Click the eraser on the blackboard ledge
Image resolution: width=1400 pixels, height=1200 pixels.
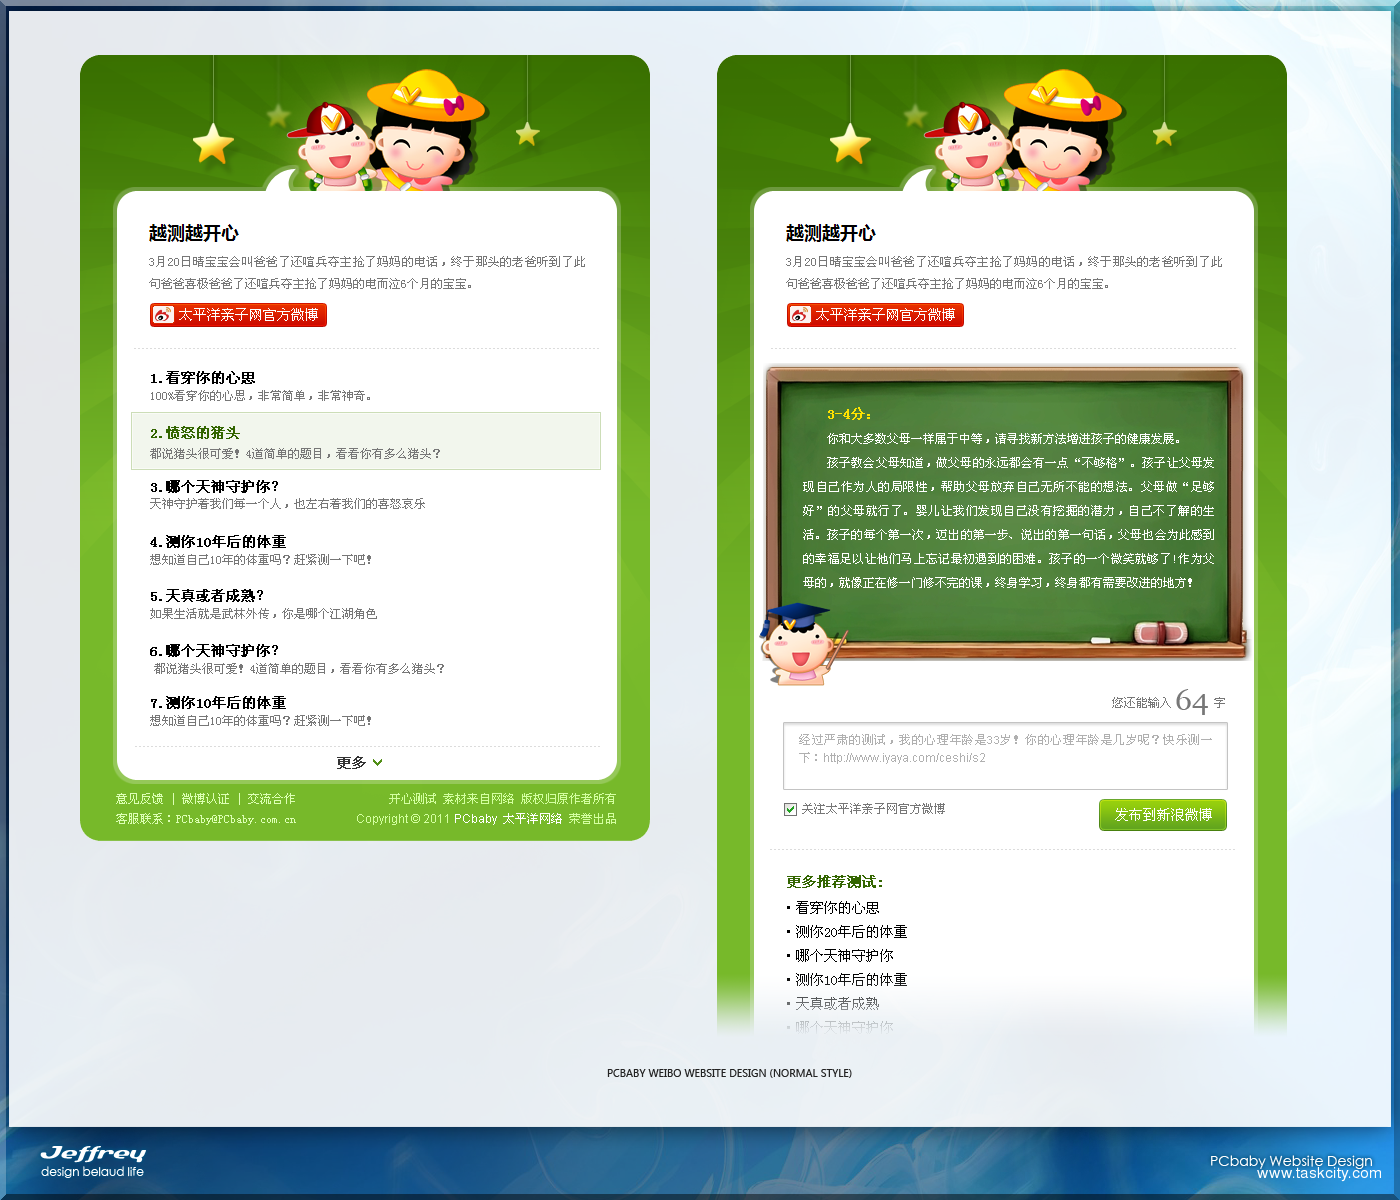tap(1160, 632)
